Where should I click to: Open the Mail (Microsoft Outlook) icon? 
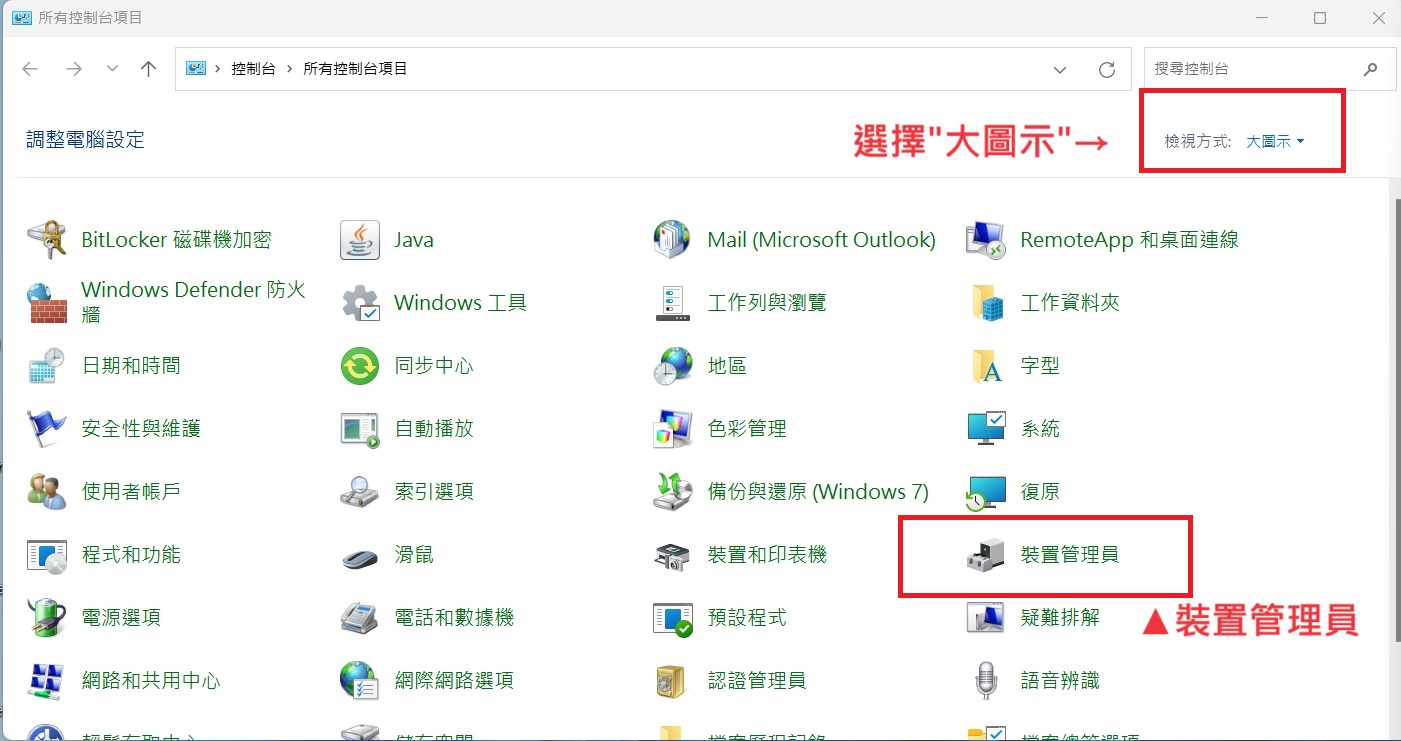pos(672,240)
